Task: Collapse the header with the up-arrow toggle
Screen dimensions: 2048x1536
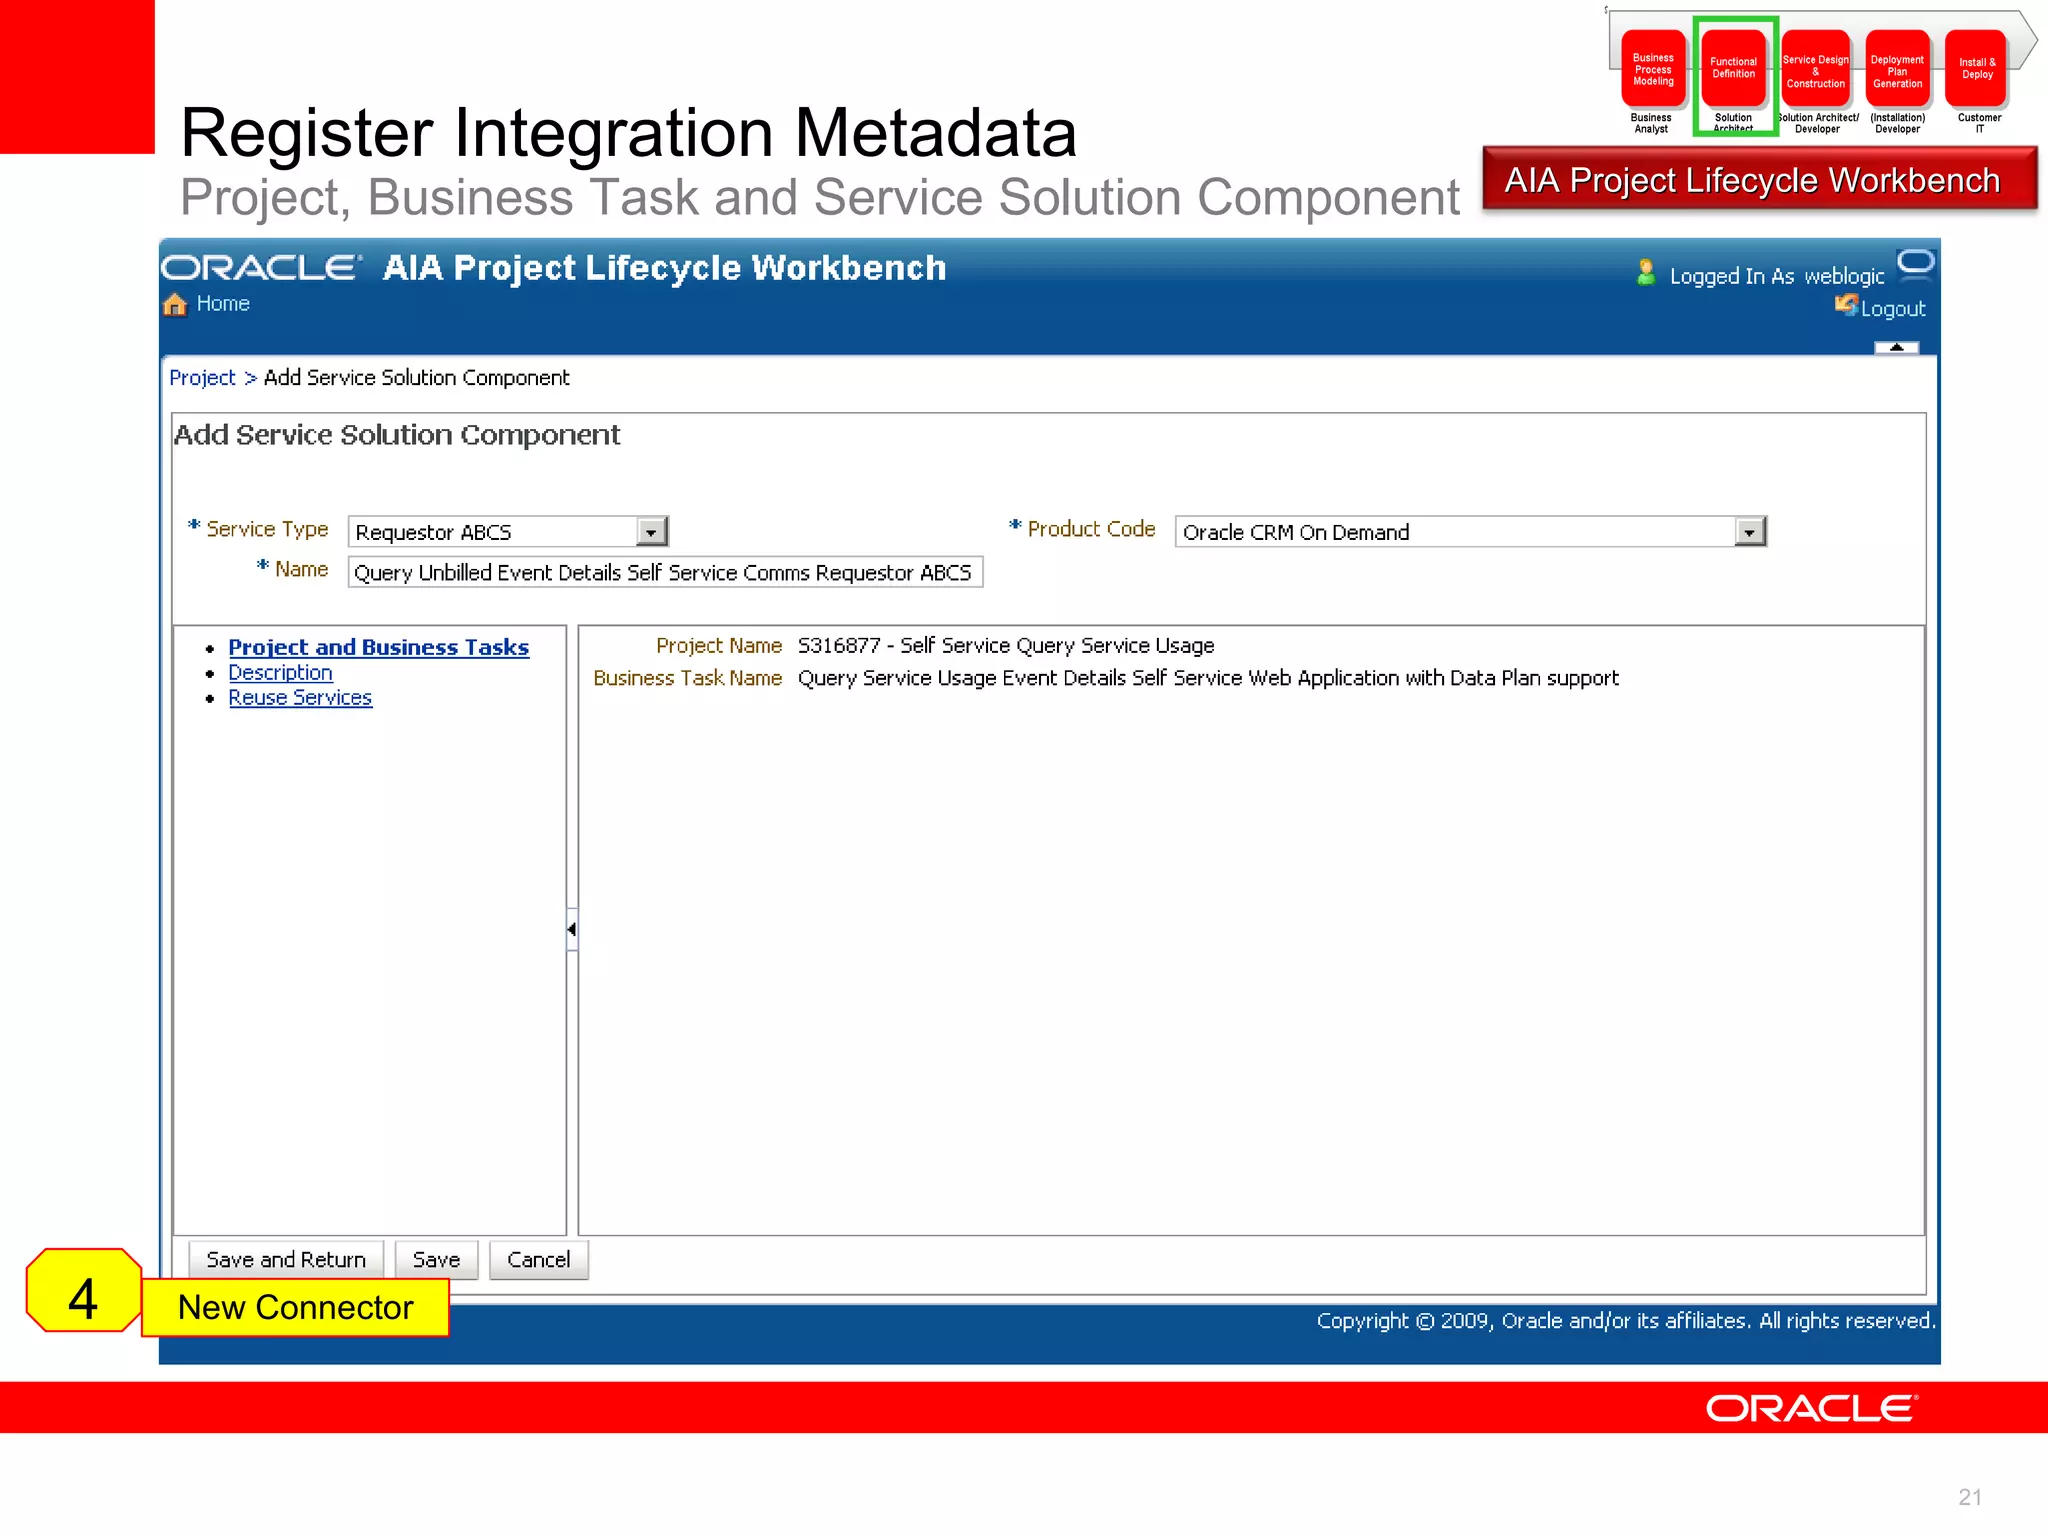Action: [x=1896, y=348]
